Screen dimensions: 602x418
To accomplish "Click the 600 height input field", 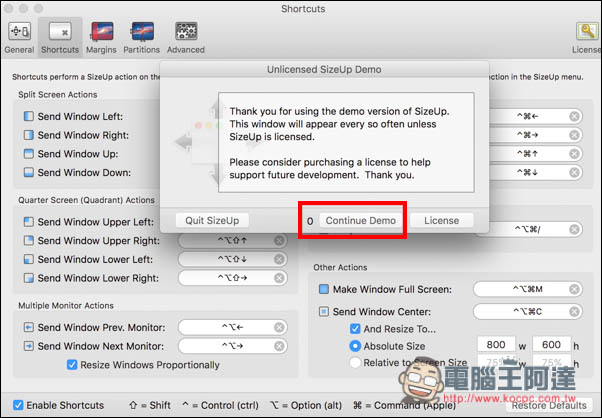I will click(x=551, y=345).
